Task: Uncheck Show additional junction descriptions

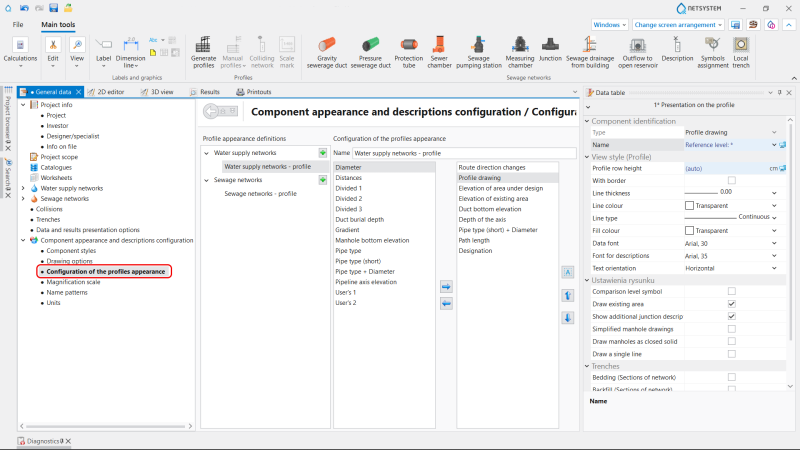Action: click(732, 316)
